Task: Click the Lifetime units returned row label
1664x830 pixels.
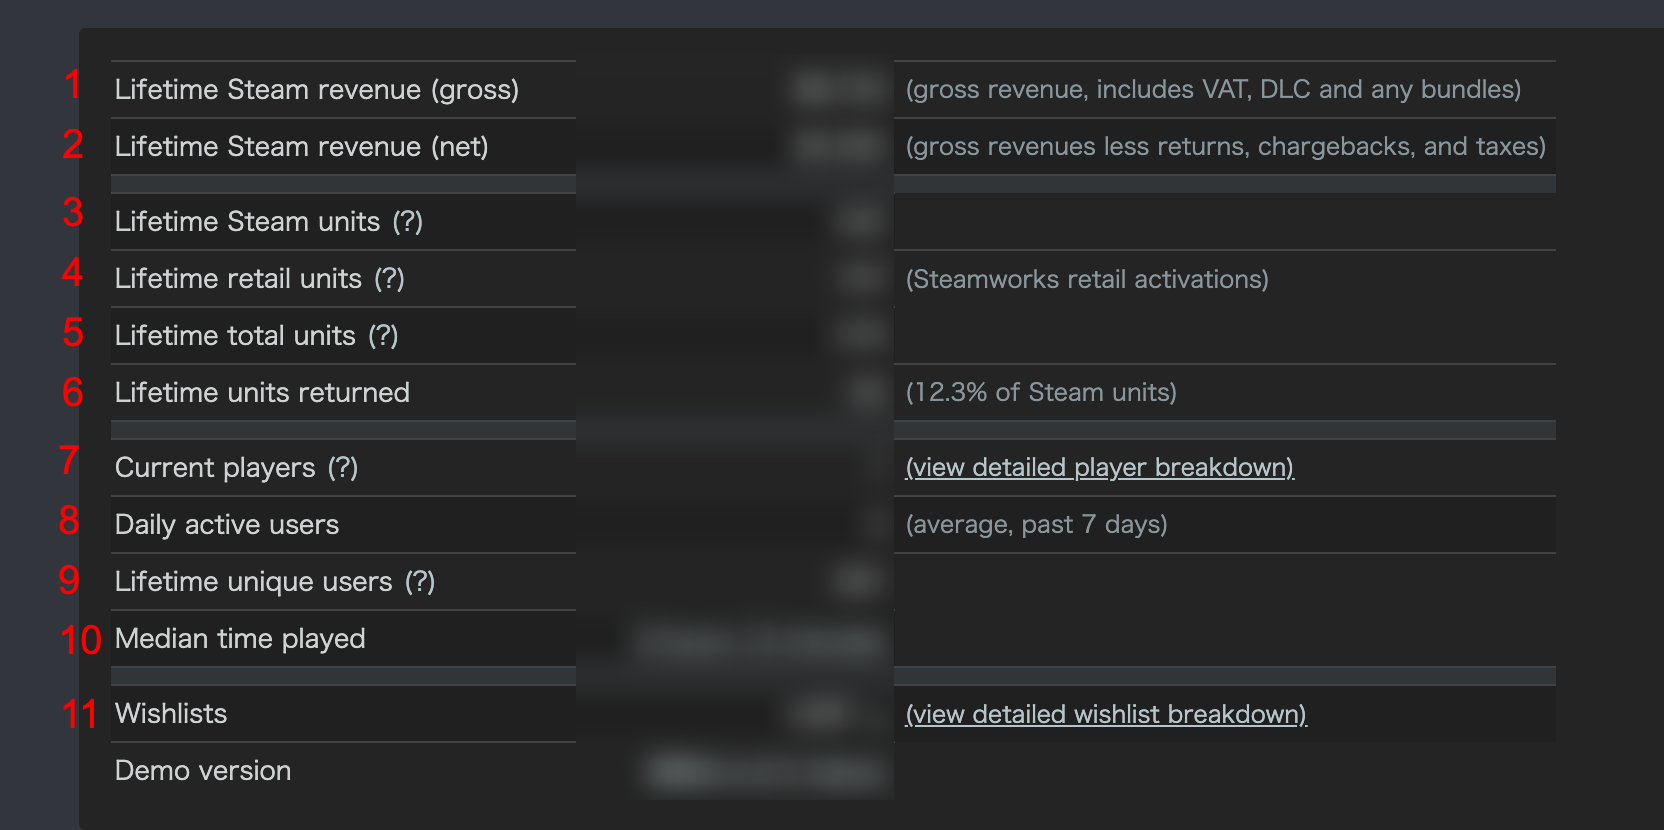Action: pos(262,393)
